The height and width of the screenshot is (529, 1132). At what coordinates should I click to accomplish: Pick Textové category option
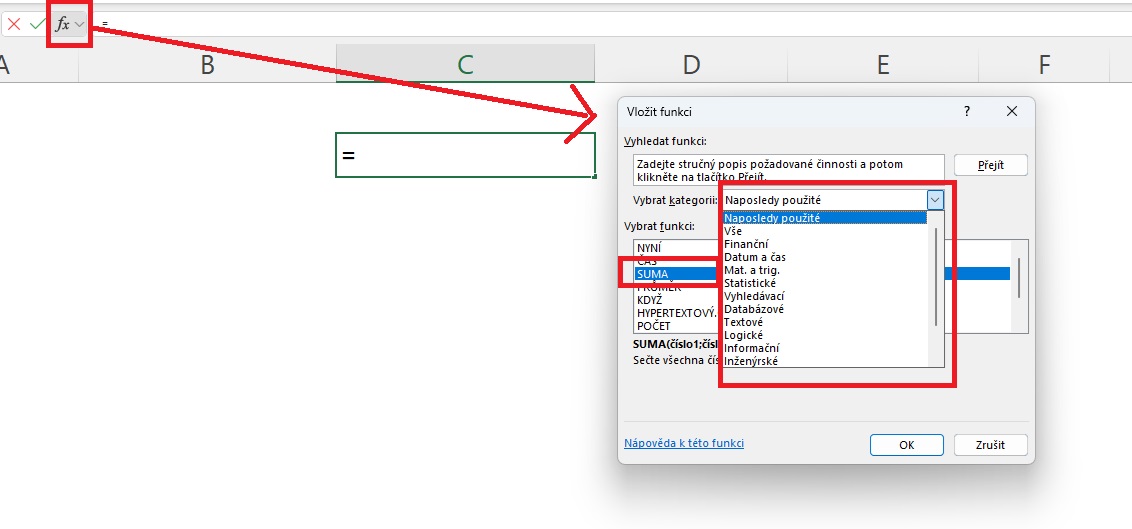tap(744, 322)
